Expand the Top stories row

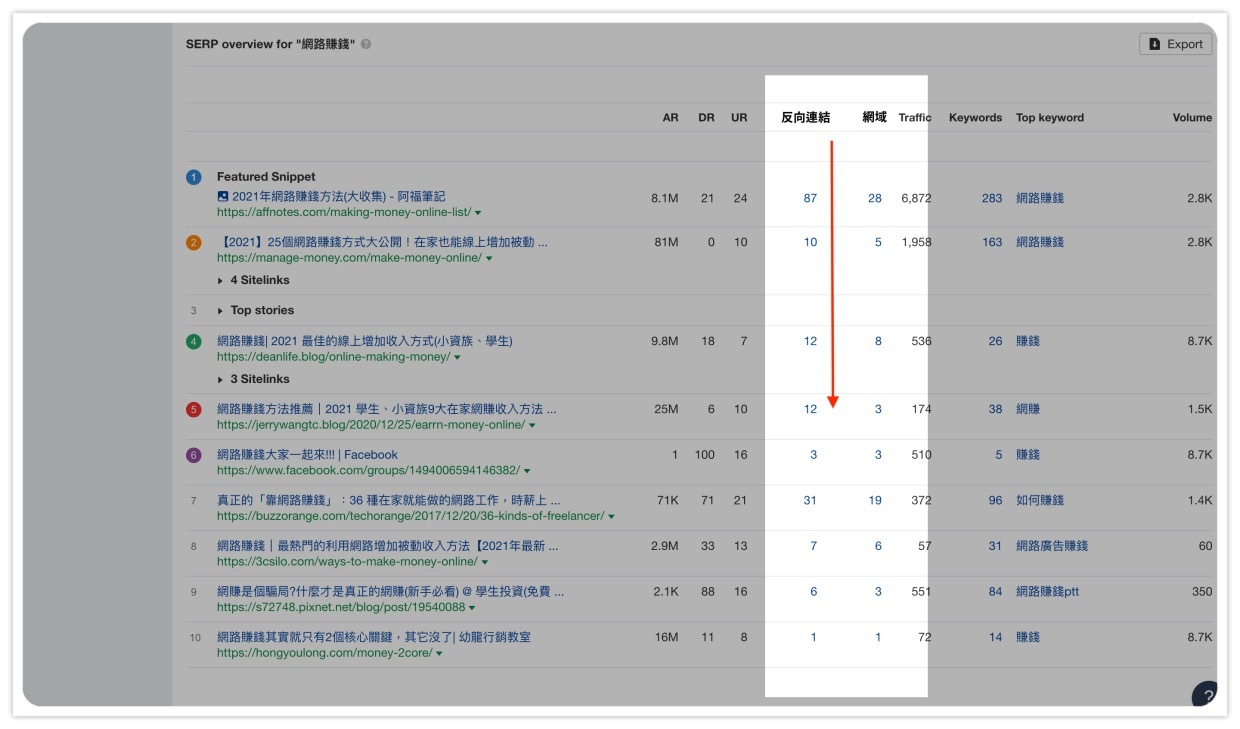(x=260, y=310)
